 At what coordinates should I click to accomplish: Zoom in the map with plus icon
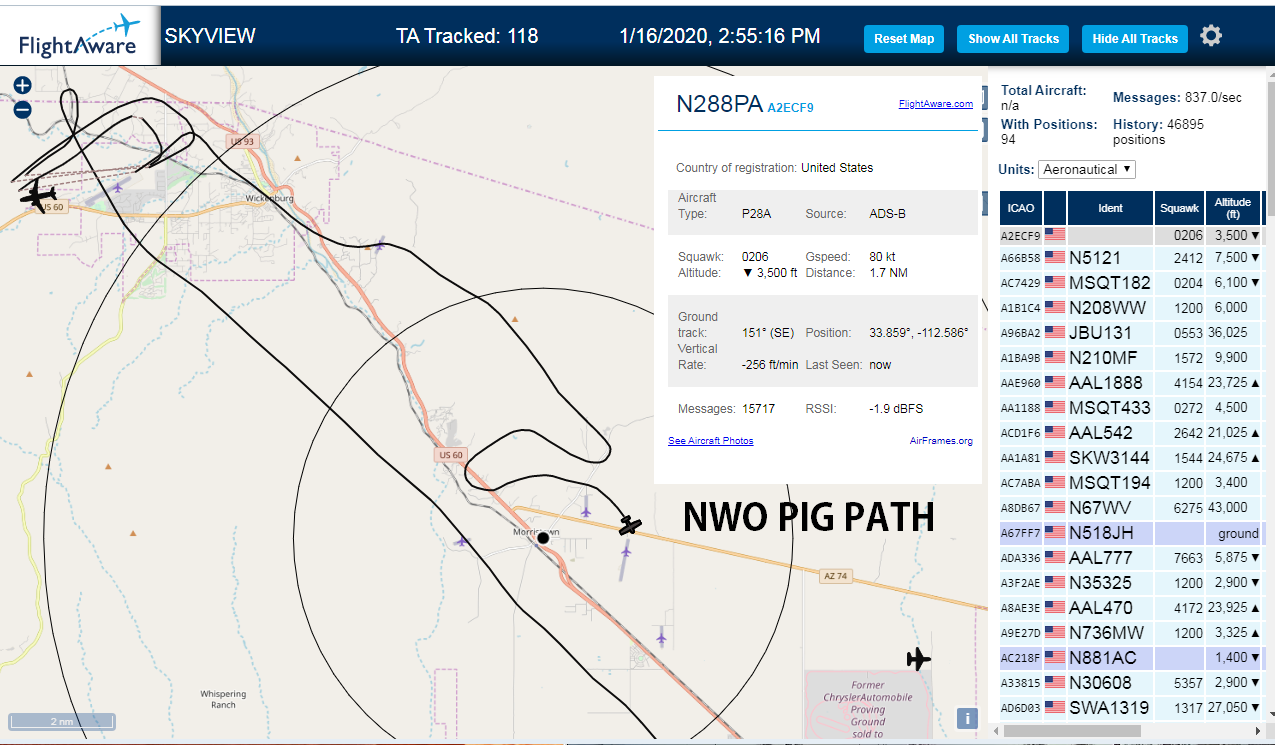click(23, 86)
